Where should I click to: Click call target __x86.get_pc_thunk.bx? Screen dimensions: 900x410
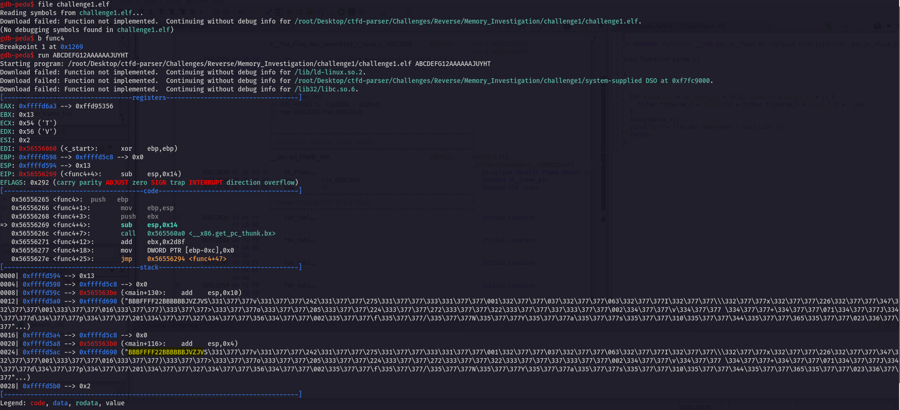pos(232,233)
